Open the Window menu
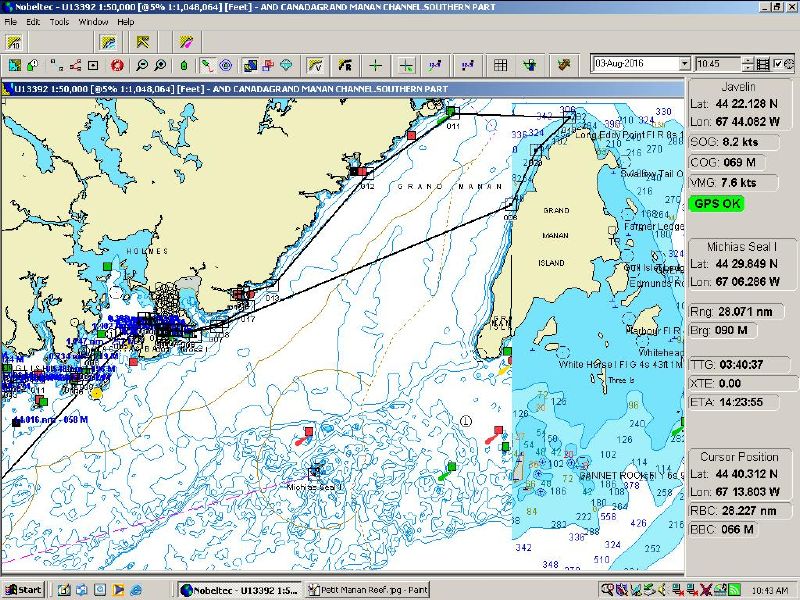 [x=93, y=21]
